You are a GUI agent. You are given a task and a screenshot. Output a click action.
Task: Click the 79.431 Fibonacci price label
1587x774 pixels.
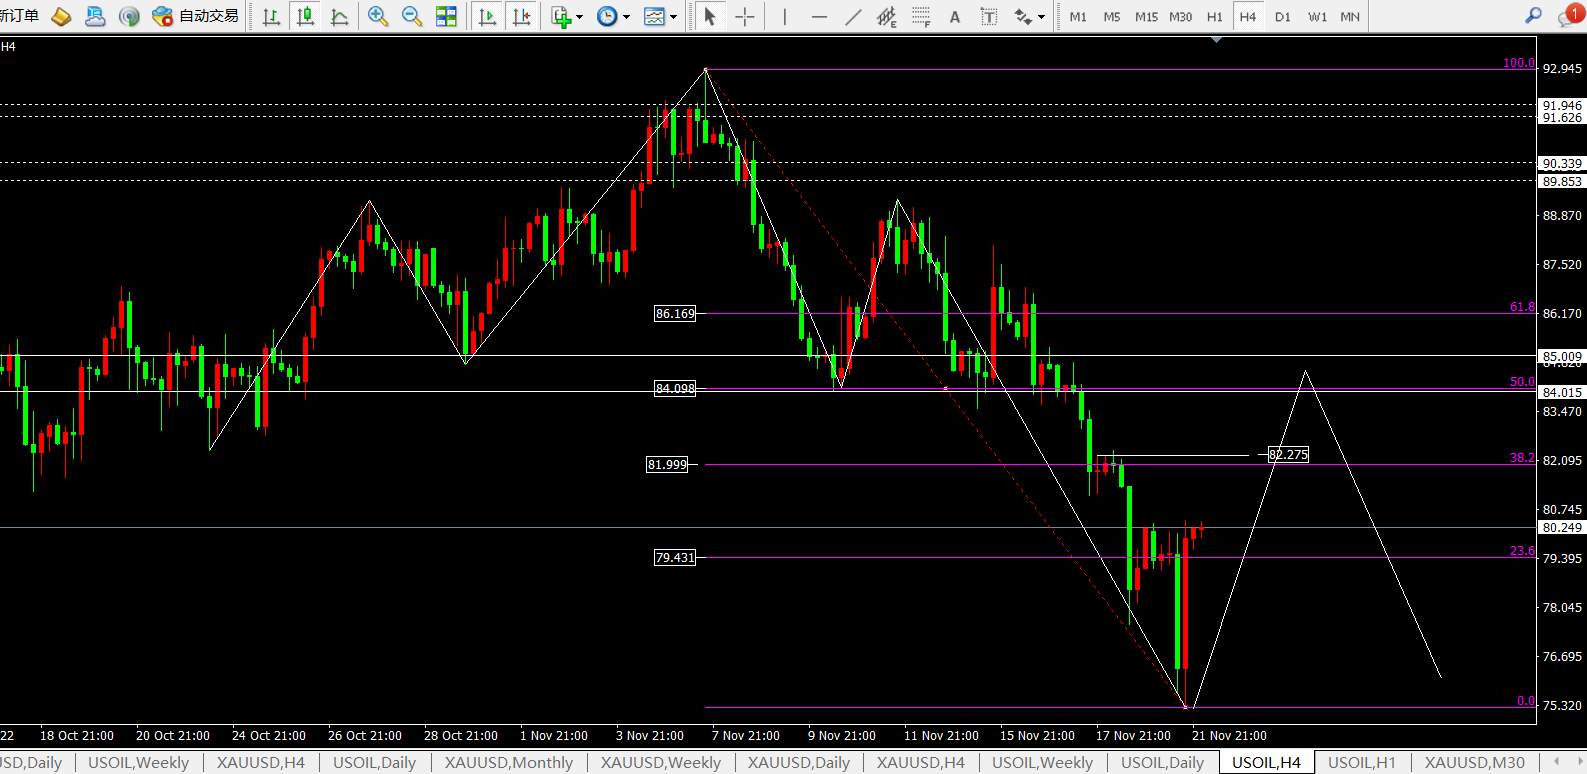675,558
